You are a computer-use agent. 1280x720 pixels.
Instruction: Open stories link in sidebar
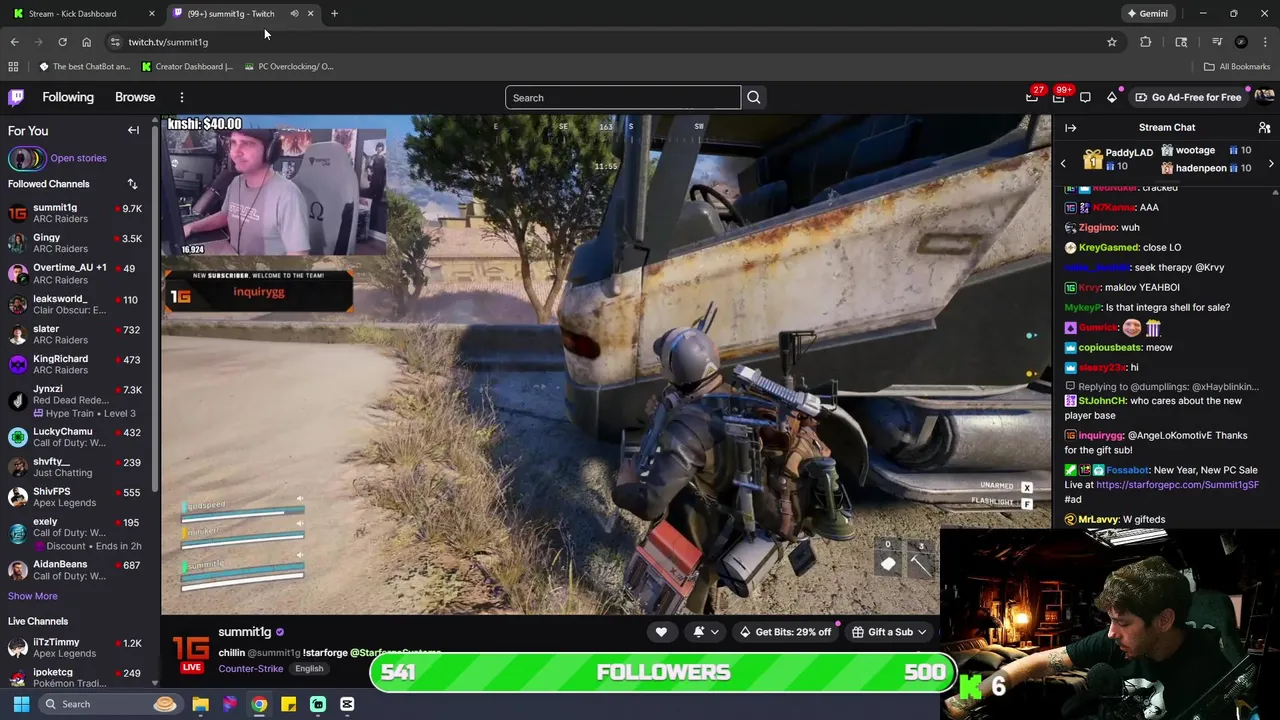tap(78, 158)
